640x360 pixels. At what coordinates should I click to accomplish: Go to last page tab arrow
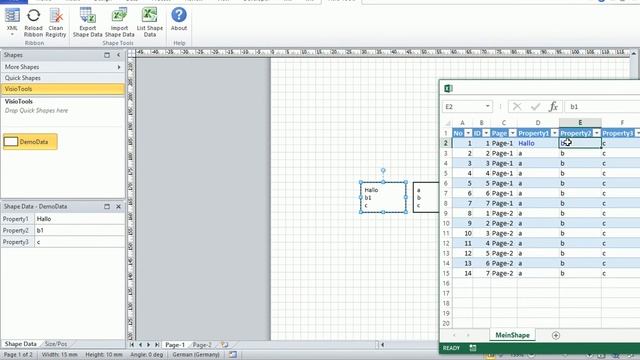coord(157,345)
